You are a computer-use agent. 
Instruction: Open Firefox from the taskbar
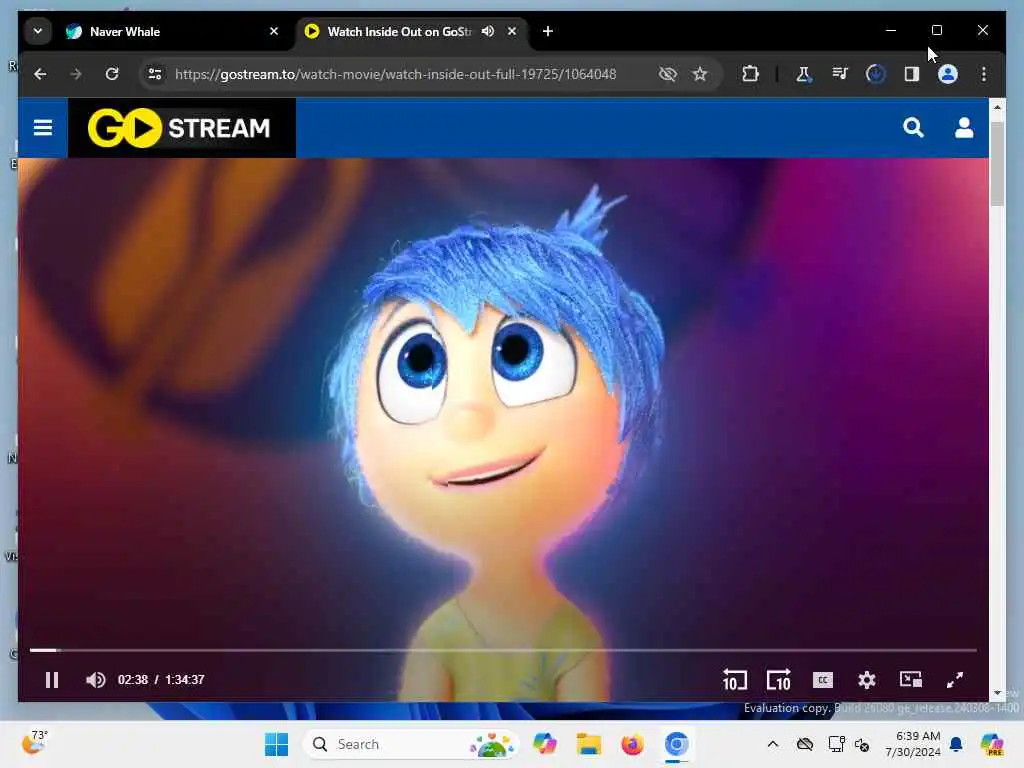point(632,744)
